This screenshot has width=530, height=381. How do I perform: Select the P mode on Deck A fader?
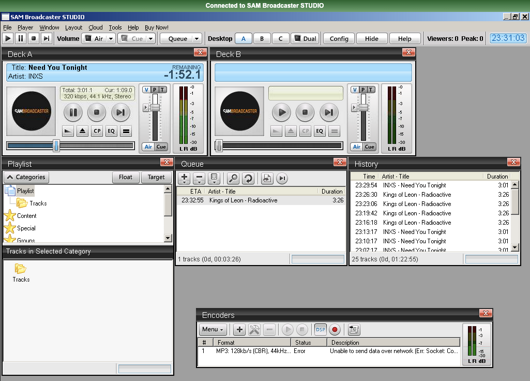[x=154, y=90]
